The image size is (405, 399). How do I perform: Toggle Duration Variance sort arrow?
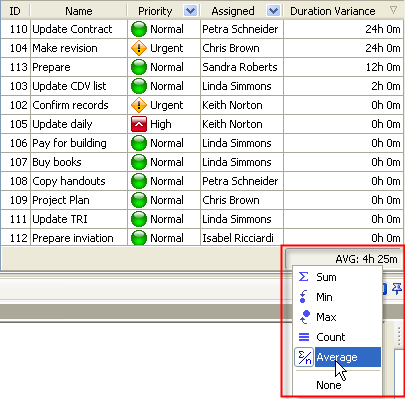point(393,10)
